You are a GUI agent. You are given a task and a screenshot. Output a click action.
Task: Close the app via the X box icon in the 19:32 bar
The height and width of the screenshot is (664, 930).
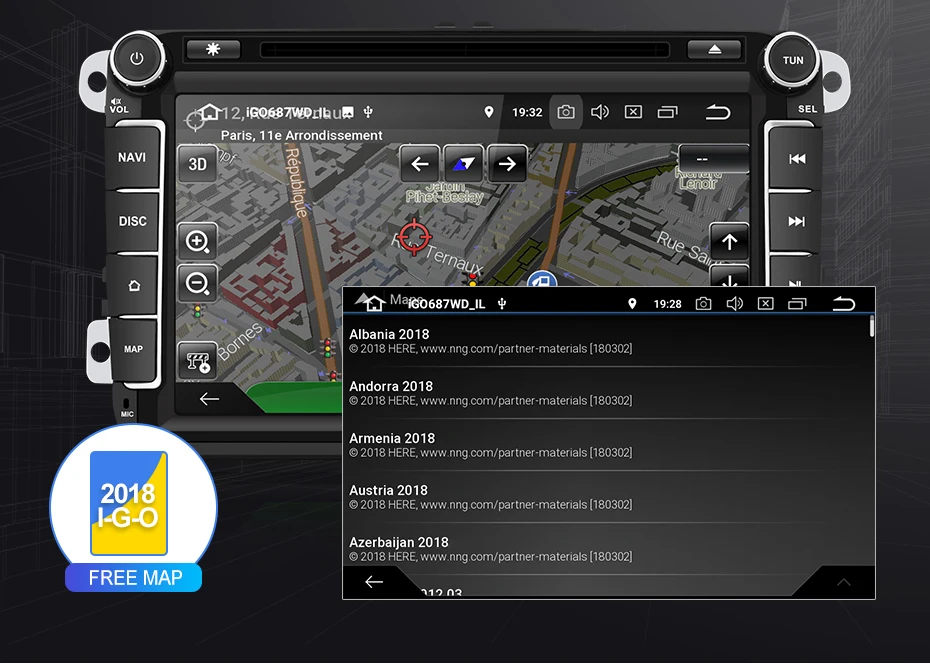tap(633, 112)
